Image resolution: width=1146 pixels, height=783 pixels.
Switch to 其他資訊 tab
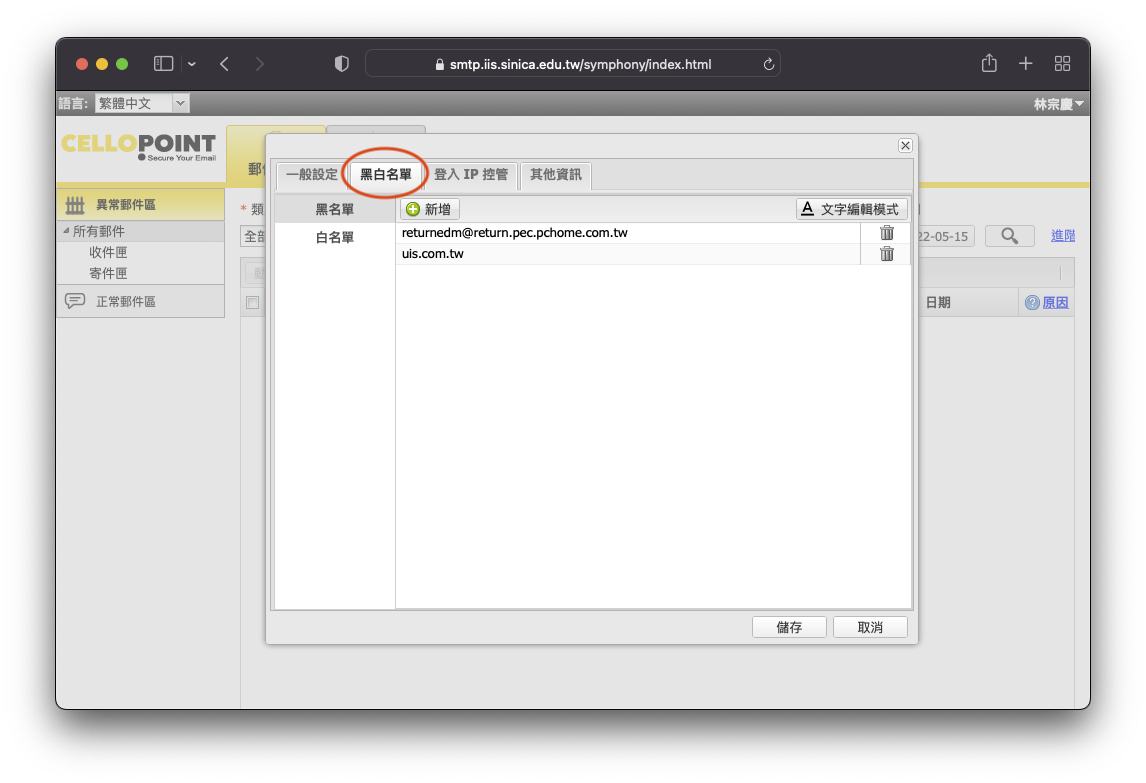(555, 175)
